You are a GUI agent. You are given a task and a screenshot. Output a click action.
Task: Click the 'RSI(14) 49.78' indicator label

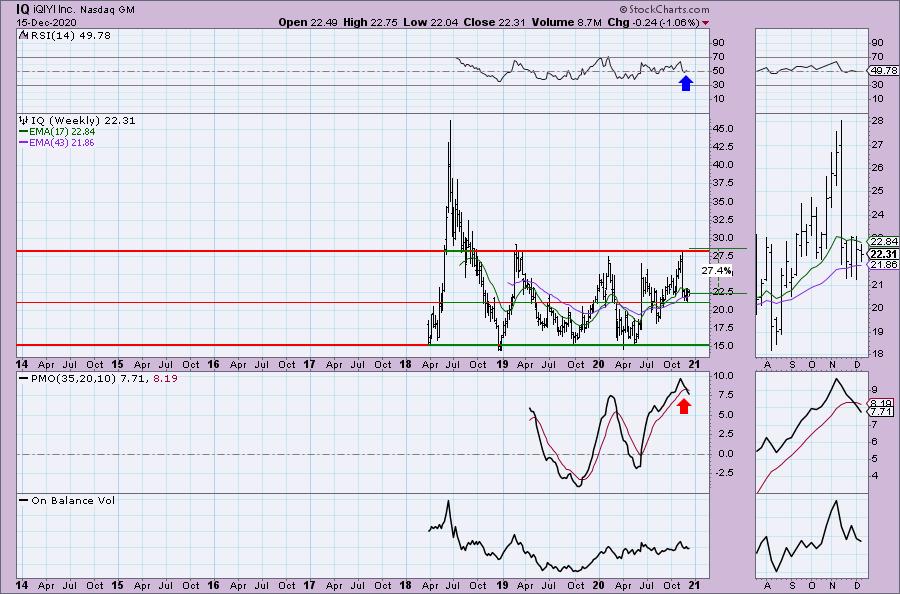pos(70,35)
